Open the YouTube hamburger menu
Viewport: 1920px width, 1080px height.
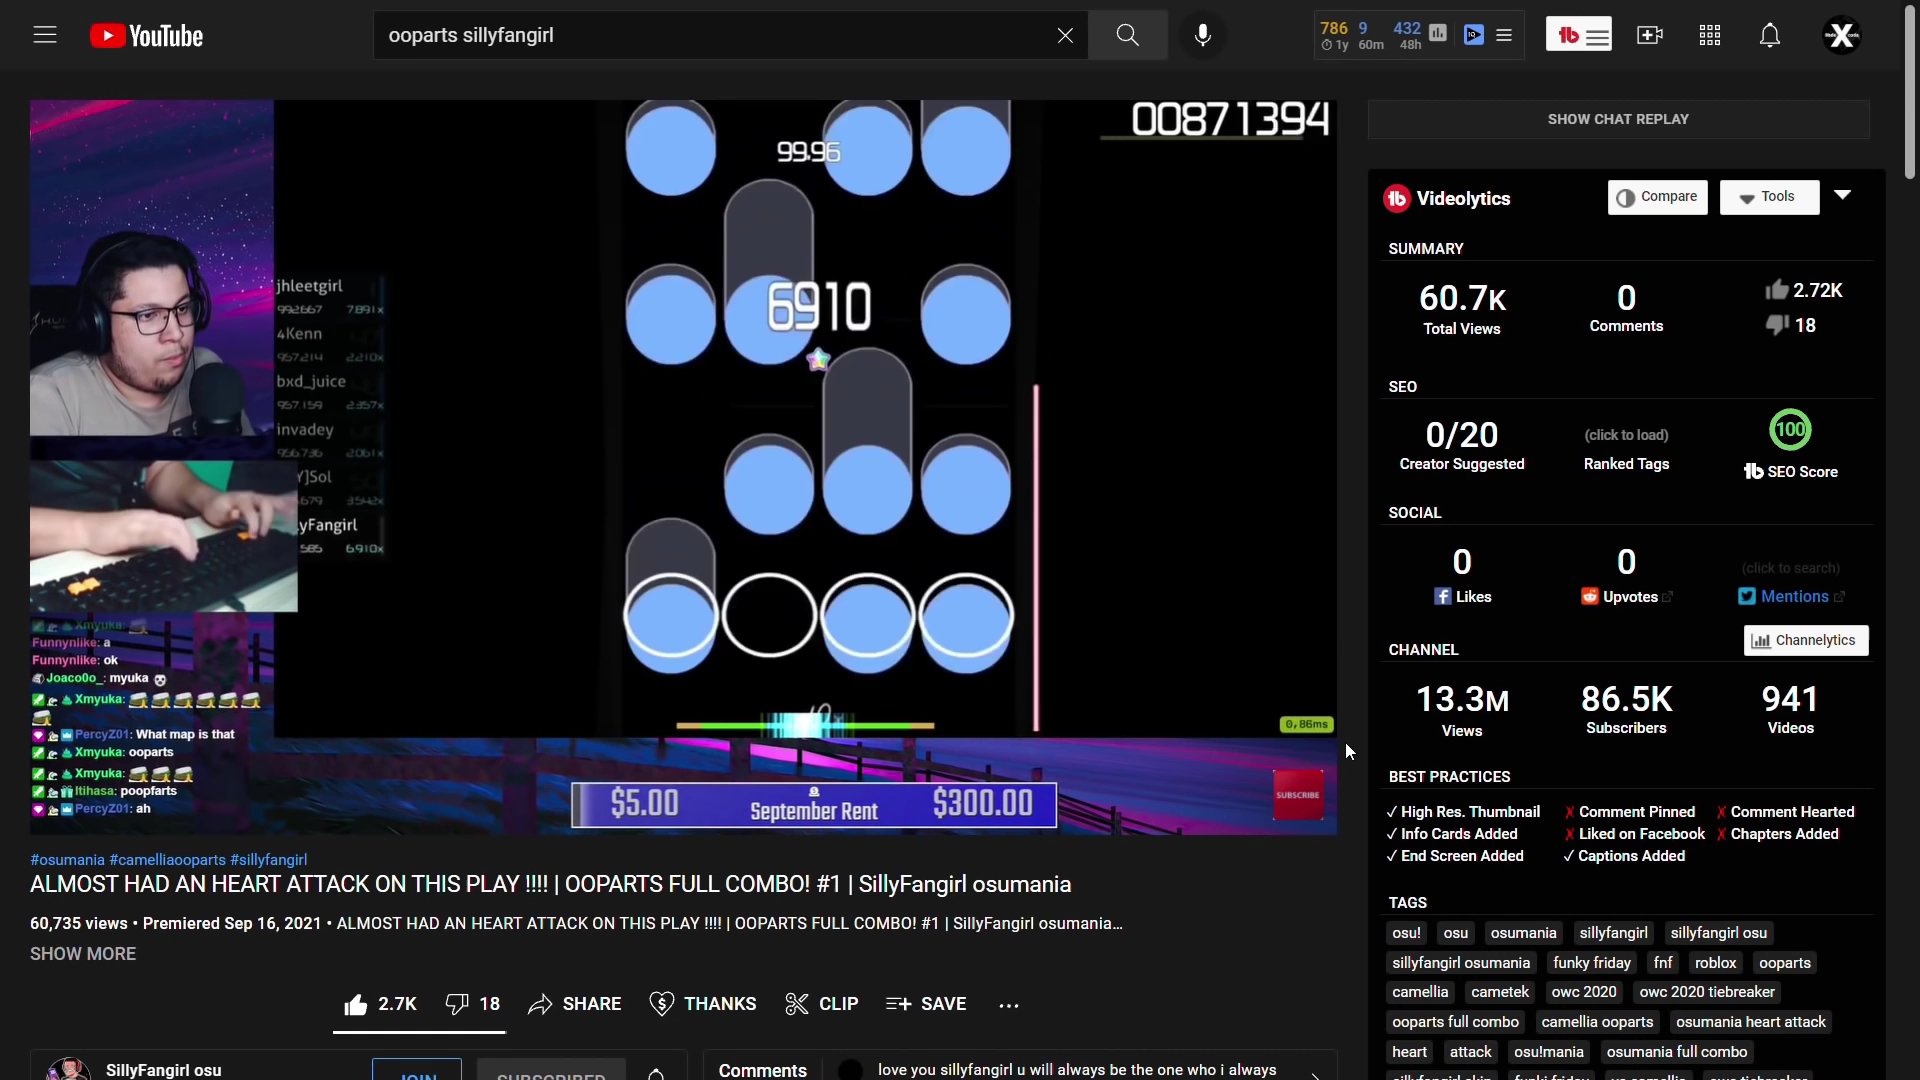coord(45,33)
